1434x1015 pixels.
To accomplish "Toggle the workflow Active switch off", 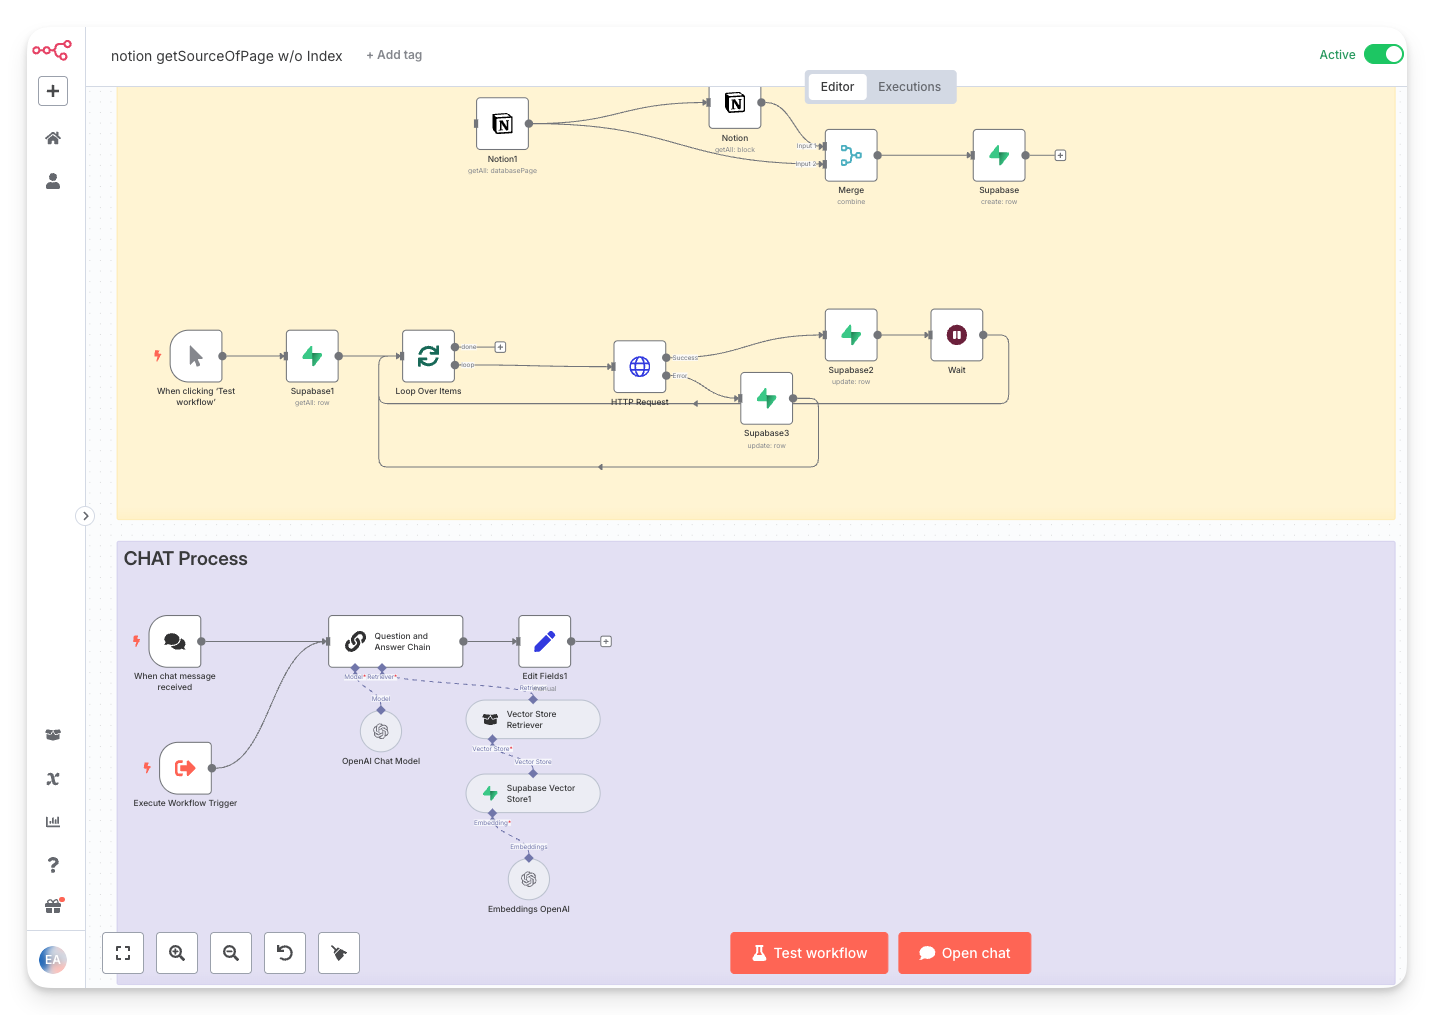I will [x=1384, y=54].
